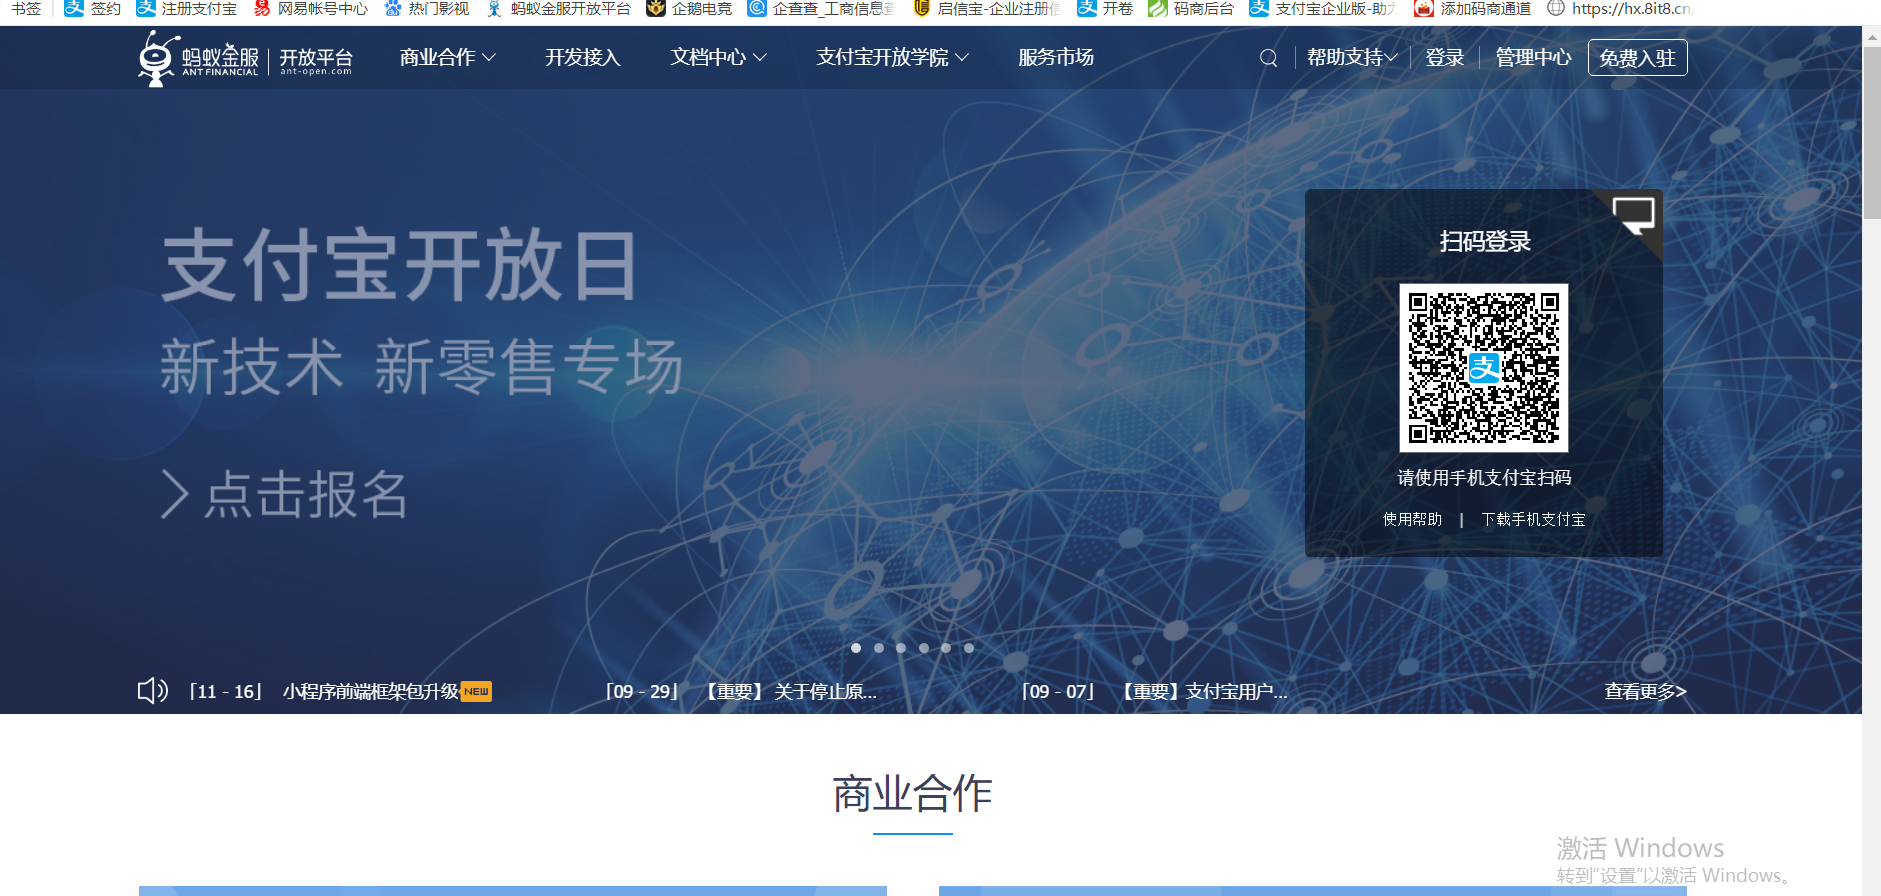Select the sixth carousel dot
This screenshot has height=896, width=1881.
pos(969,648)
